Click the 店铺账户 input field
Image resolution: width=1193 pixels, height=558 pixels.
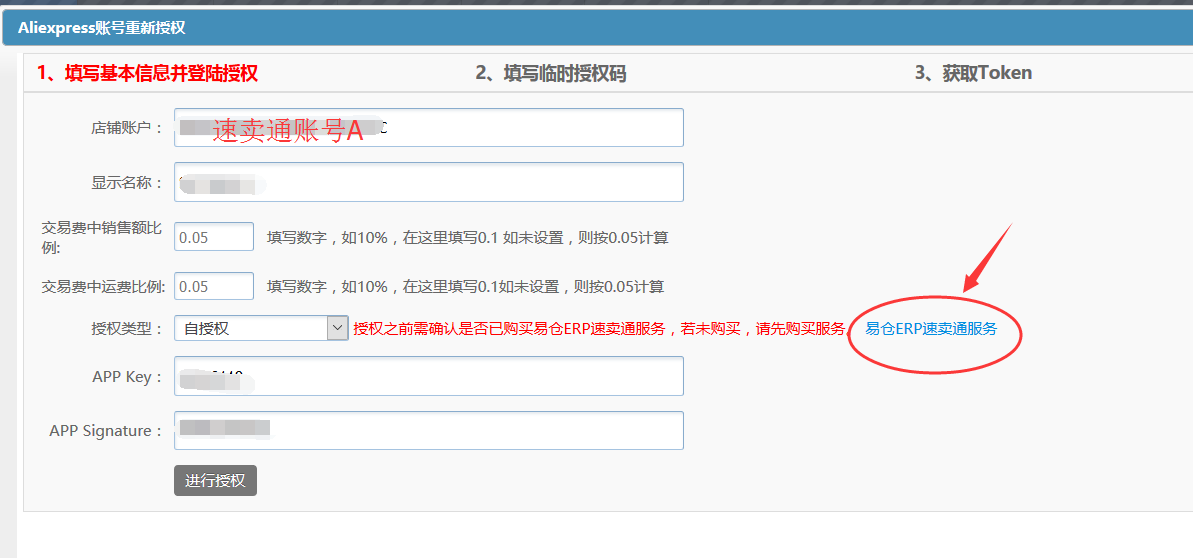428,127
